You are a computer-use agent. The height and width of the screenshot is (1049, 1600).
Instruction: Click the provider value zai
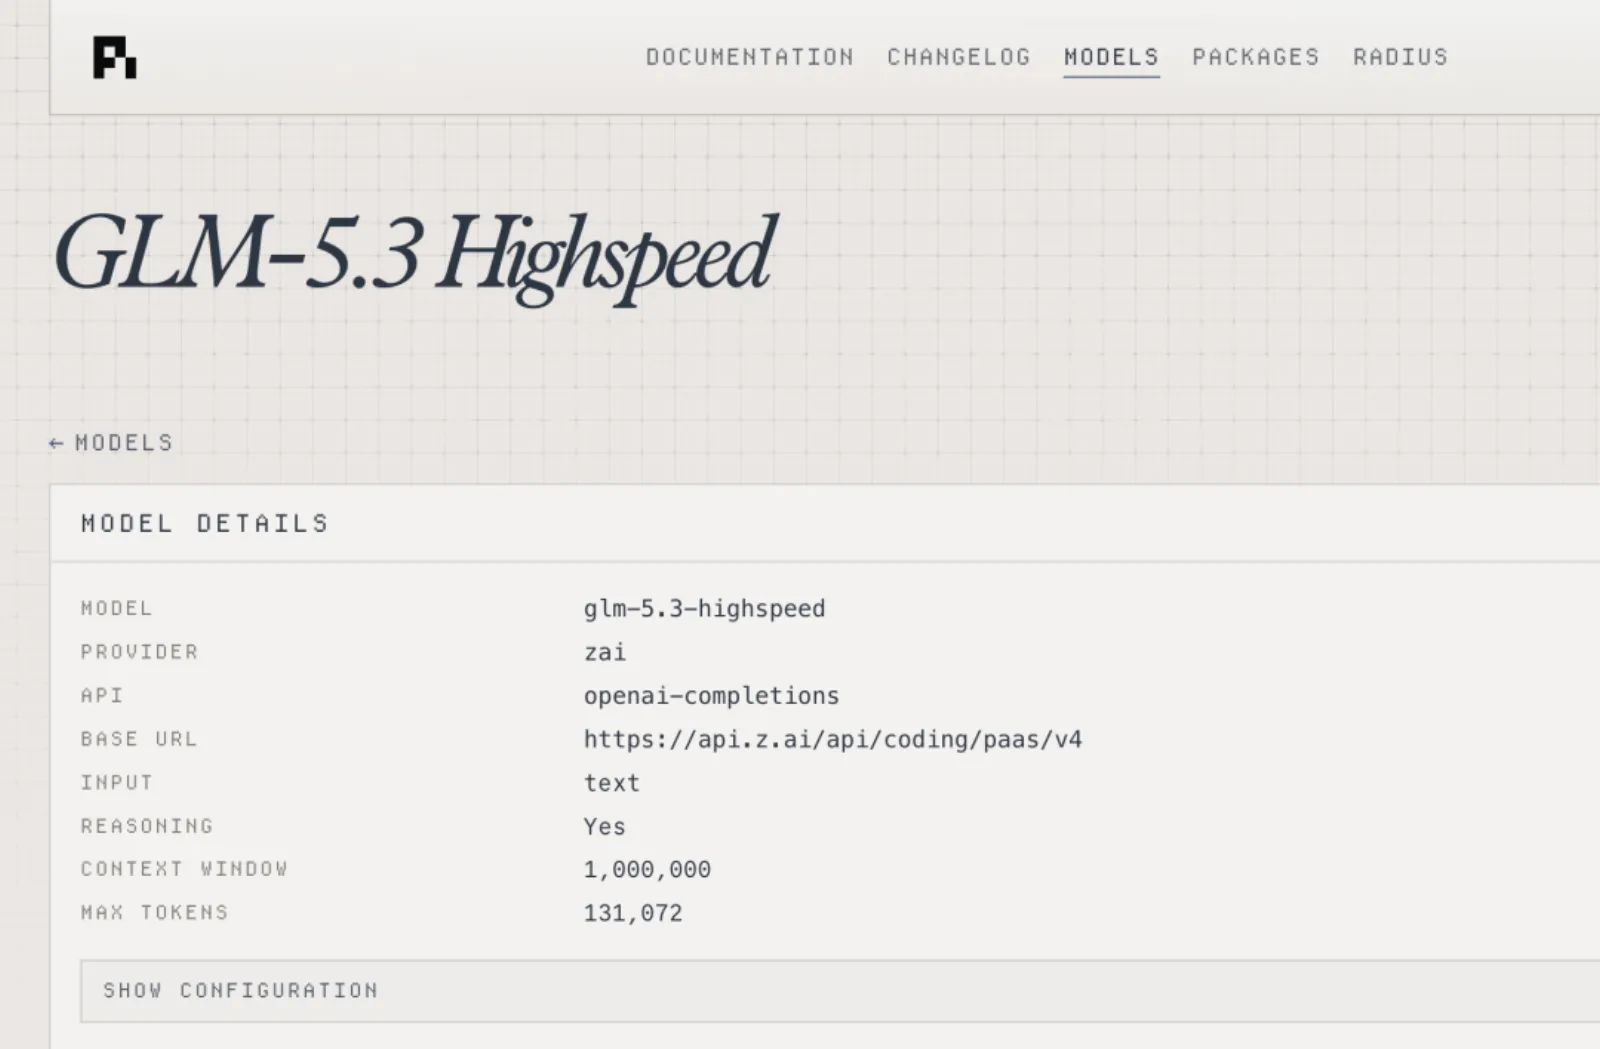pos(604,652)
